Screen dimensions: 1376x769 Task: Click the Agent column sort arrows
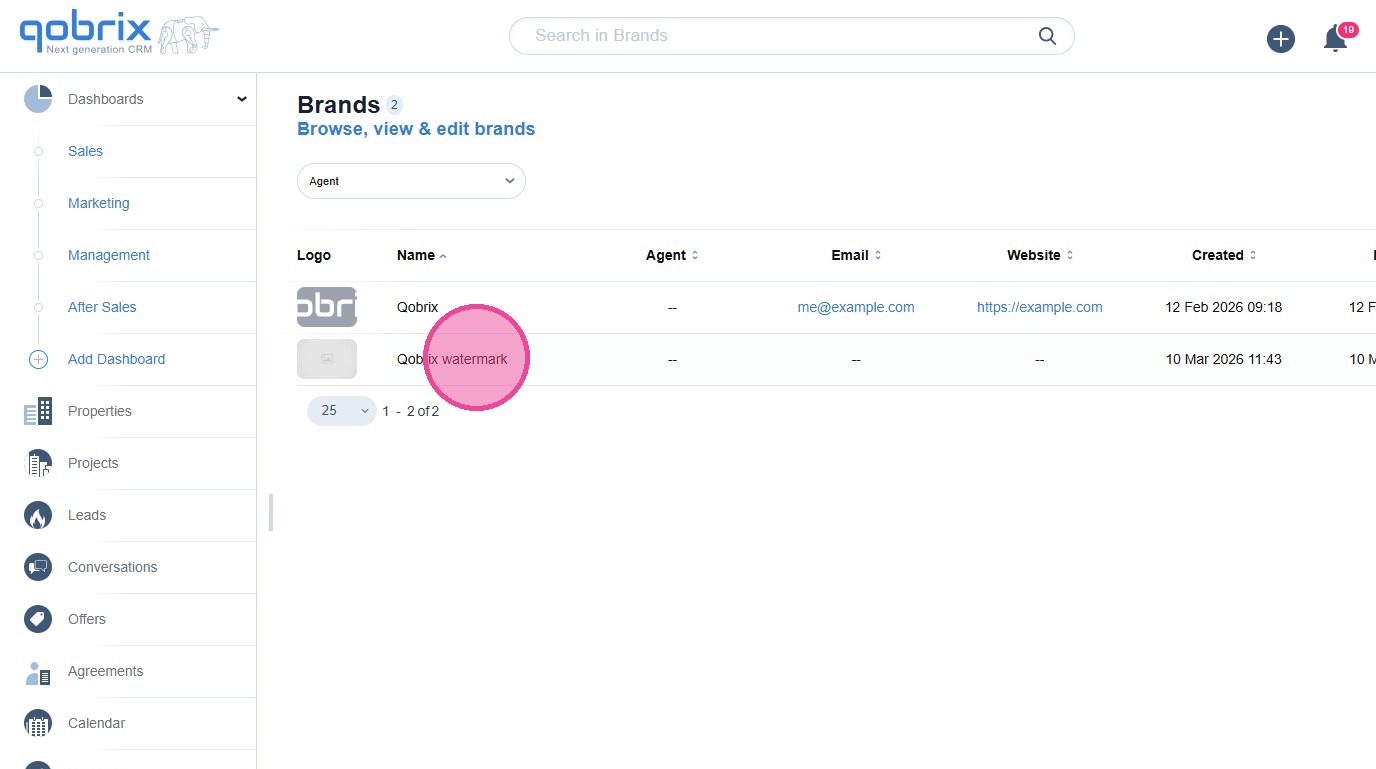(x=695, y=255)
